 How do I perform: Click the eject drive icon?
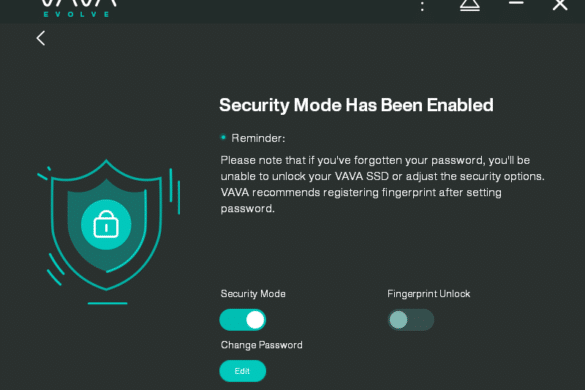[469, 5]
